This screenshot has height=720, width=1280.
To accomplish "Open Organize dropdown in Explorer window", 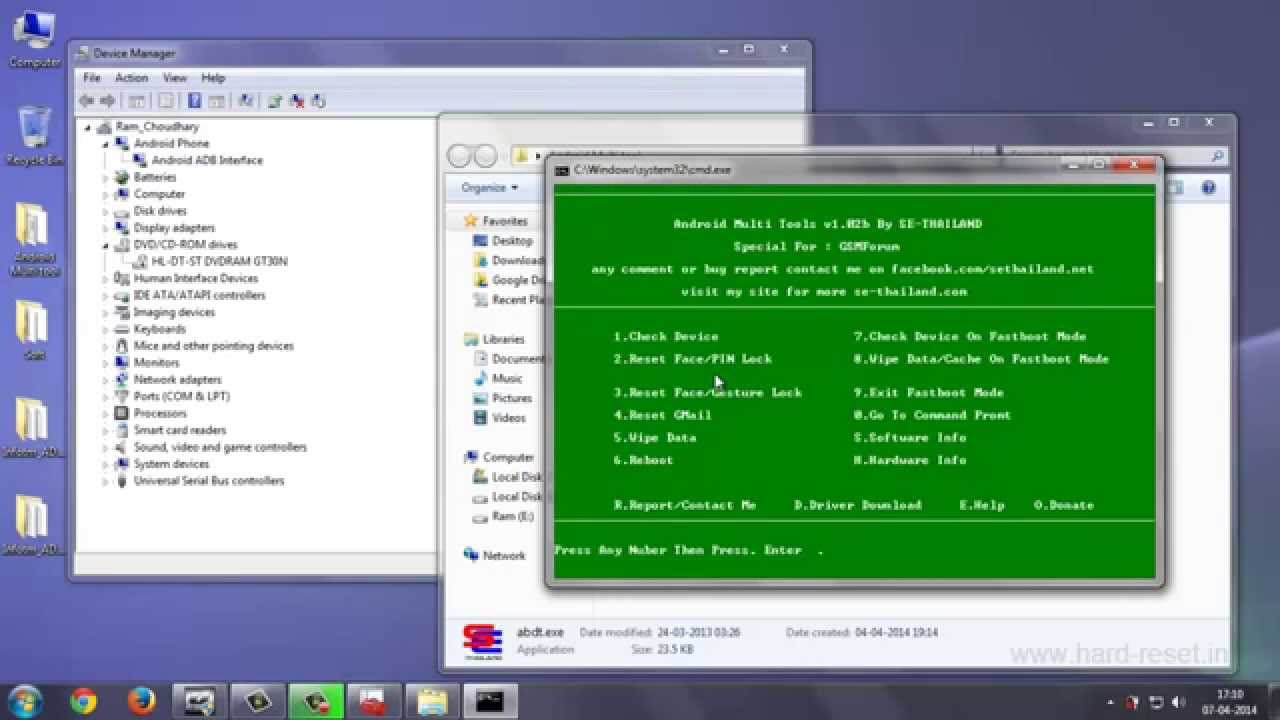I will [x=489, y=187].
